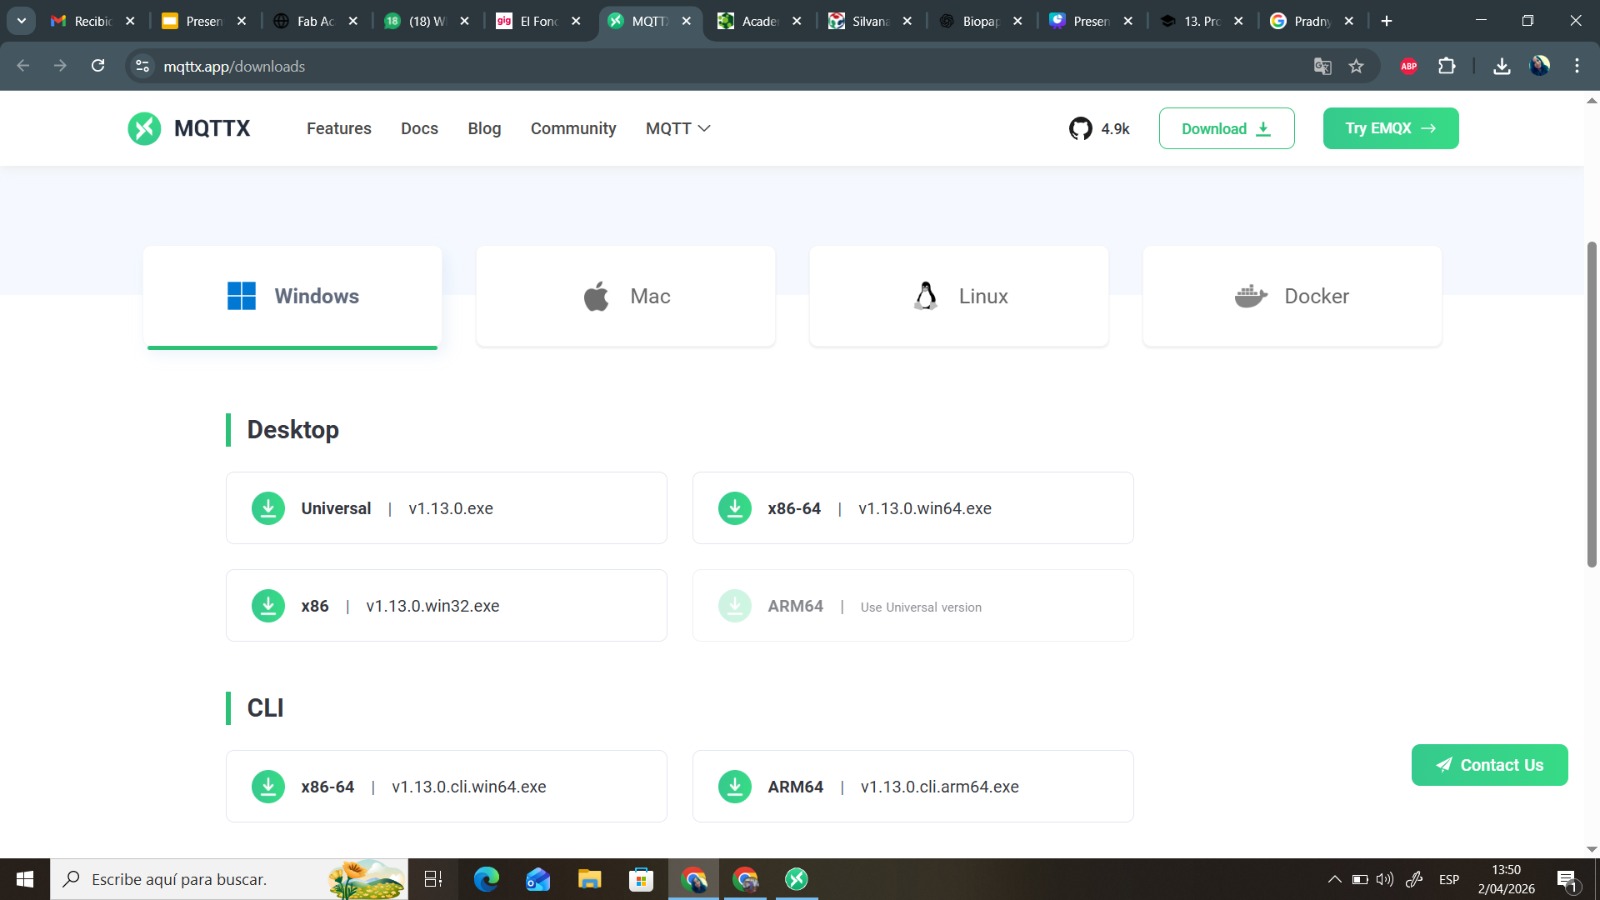Download v1.13.0.cli.win64.exe
Viewport: 1600px width, 900px height.
click(446, 787)
